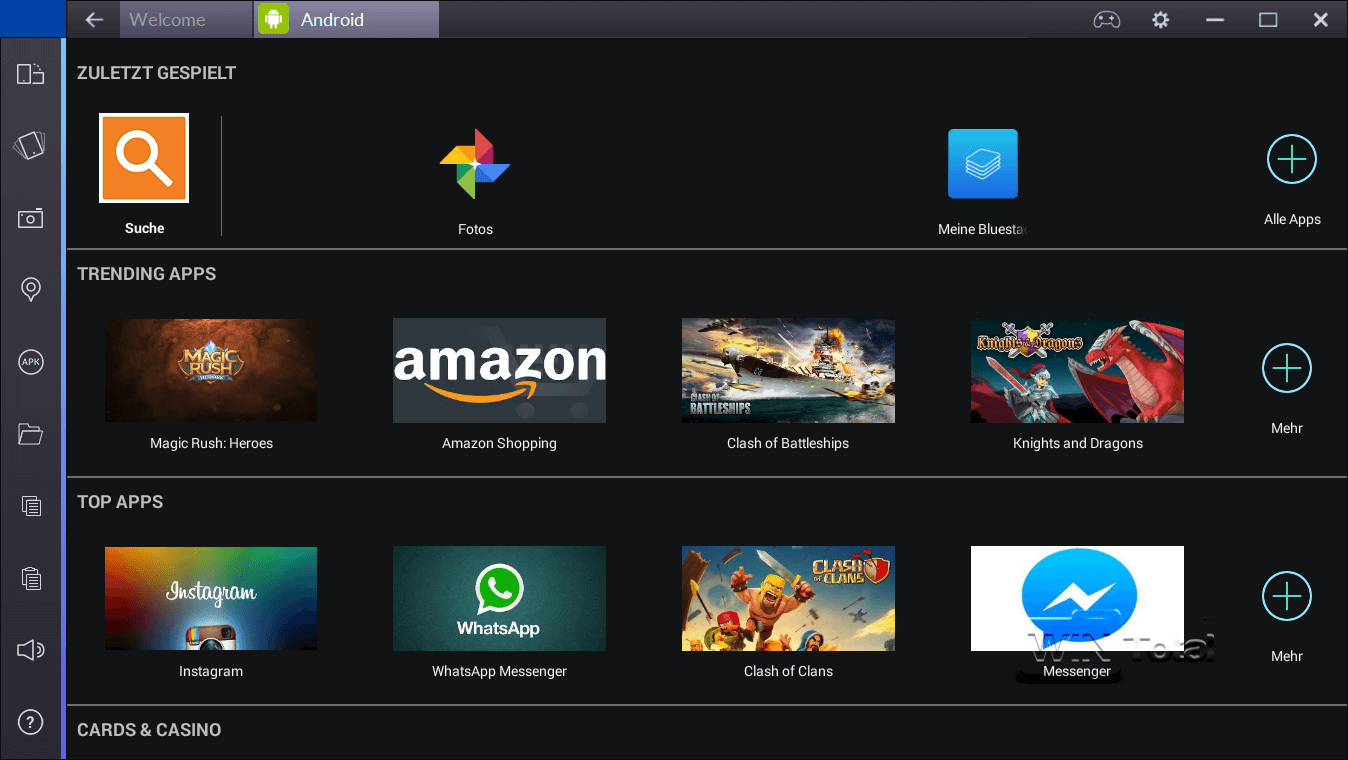Viewport: 1348px width, 760px height.
Task: Click the APK install icon
Action: [x=30, y=362]
